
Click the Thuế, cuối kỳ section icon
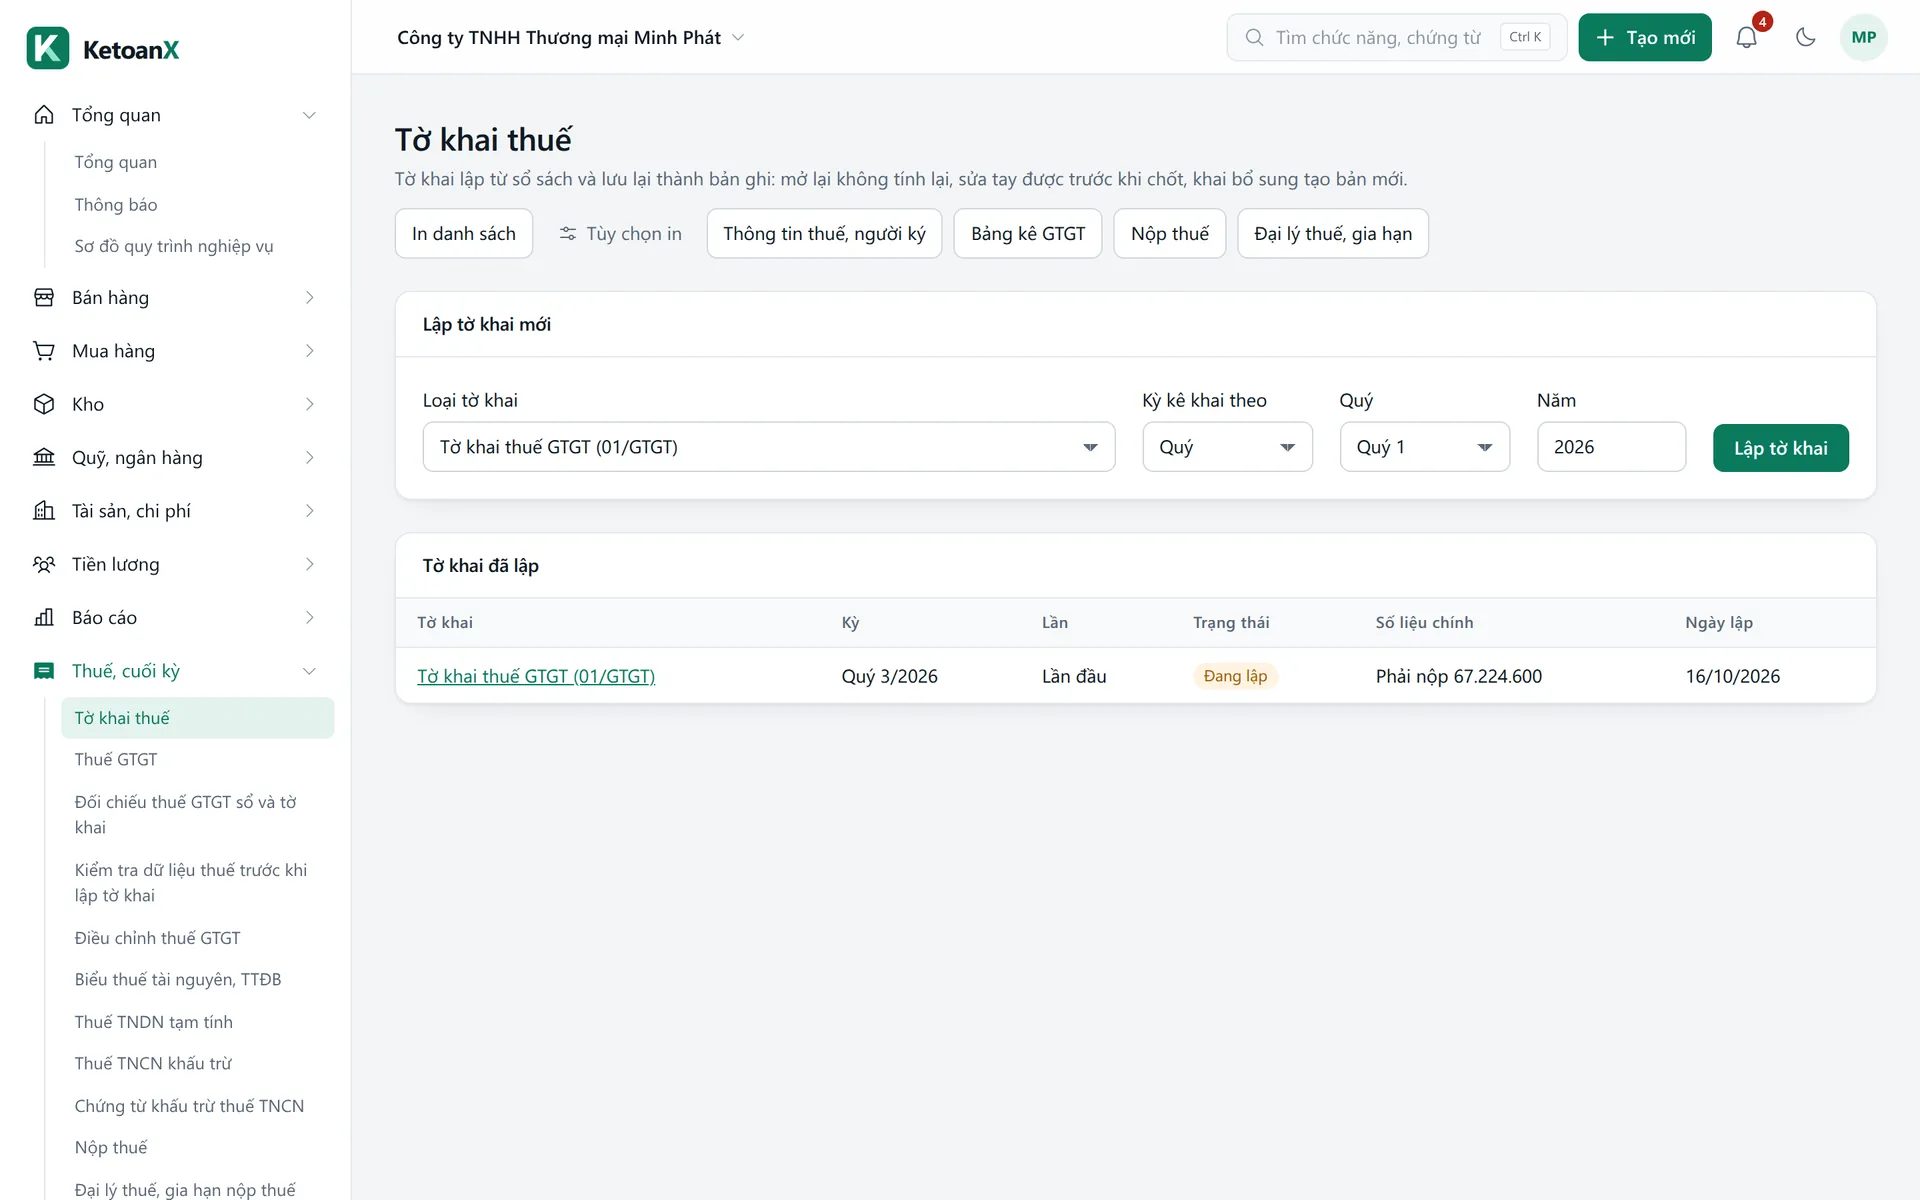tap(44, 671)
